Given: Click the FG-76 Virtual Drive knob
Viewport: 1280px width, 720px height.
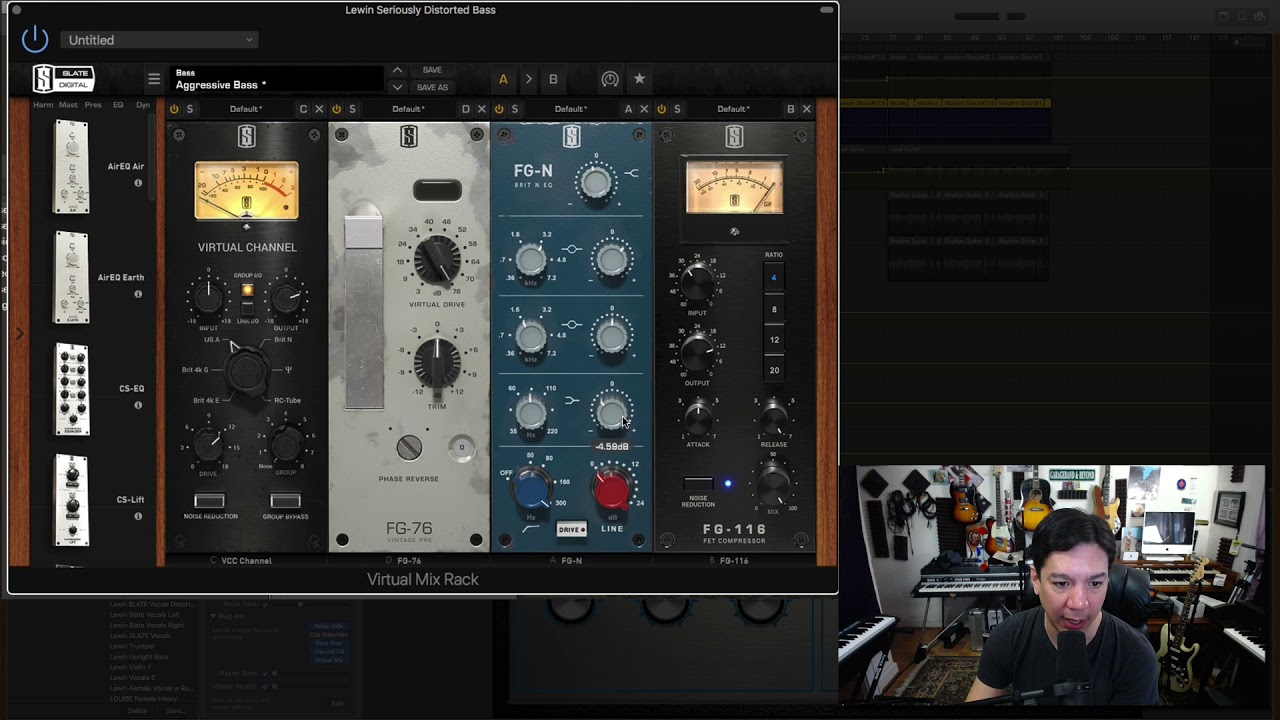Looking at the screenshot, I should coord(437,260).
